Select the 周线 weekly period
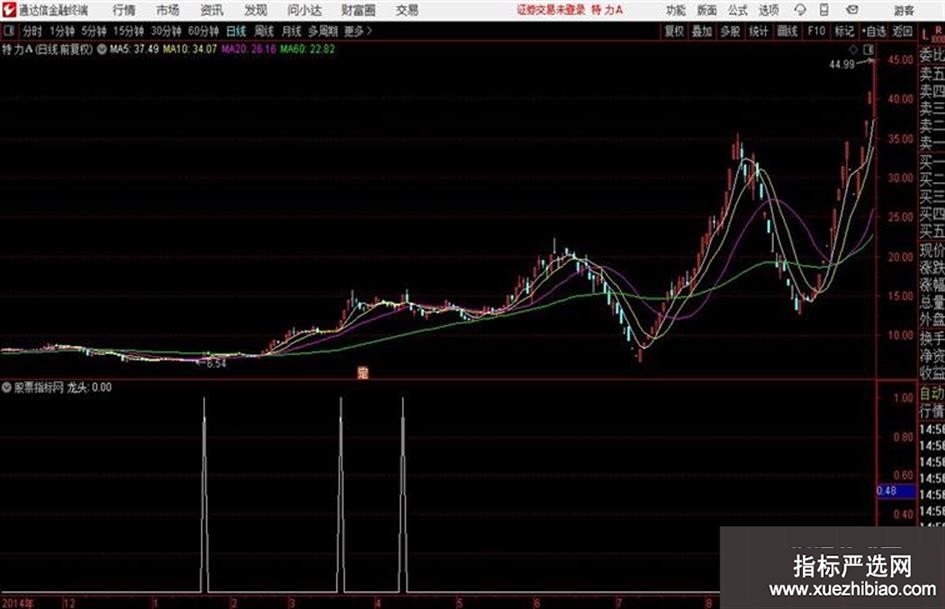945x609 pixels. tap(264, 31)
